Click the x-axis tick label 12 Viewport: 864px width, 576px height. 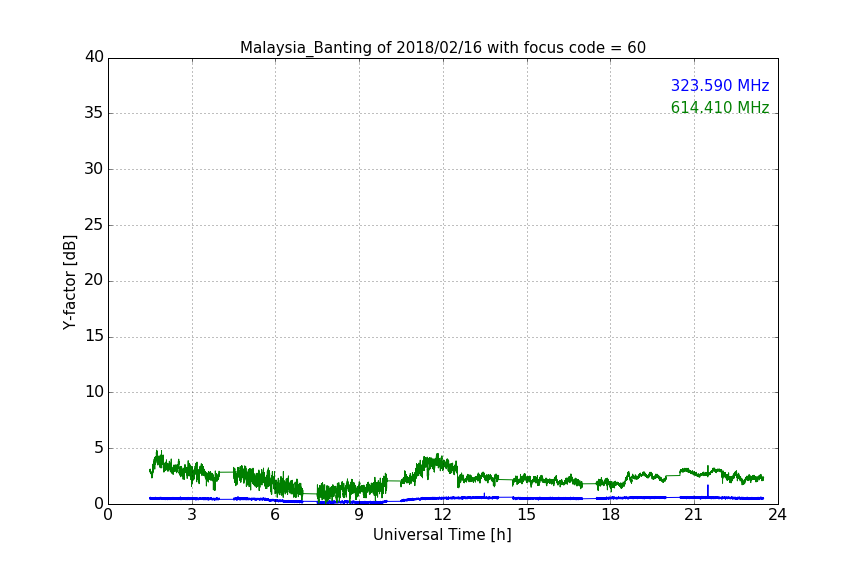click(443, 515)
